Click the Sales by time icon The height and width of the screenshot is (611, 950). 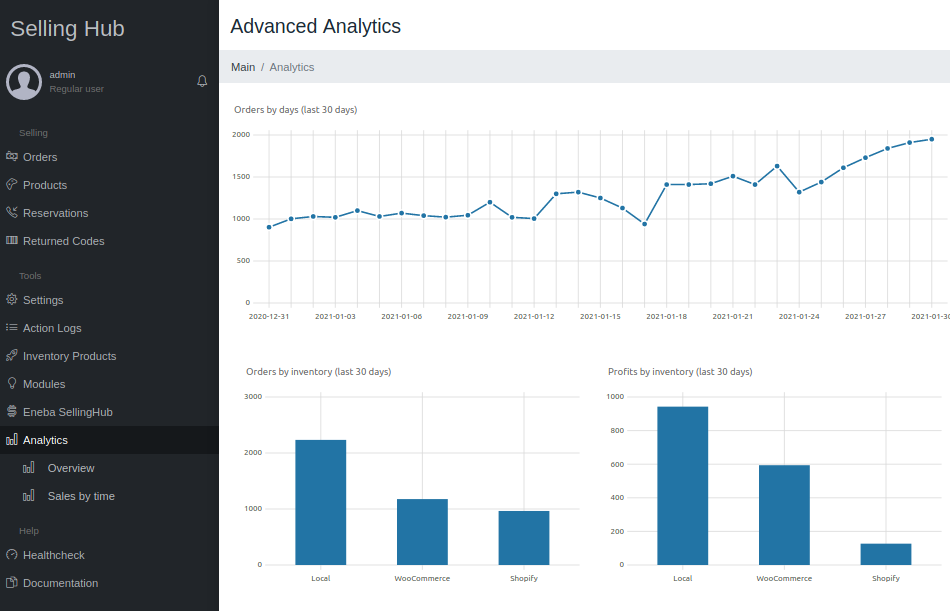click(x=28, y=495)
